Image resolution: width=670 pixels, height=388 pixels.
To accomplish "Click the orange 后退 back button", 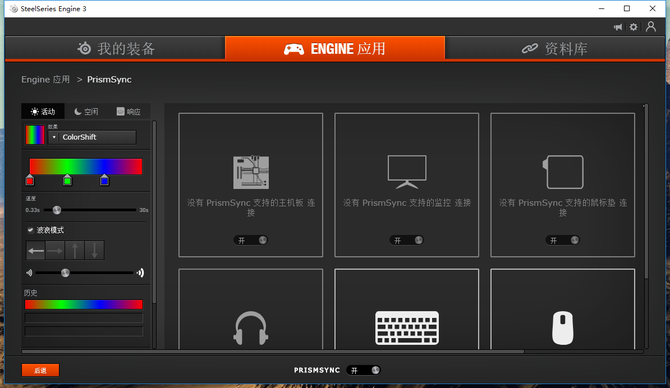I will click(x=41, y=370).
